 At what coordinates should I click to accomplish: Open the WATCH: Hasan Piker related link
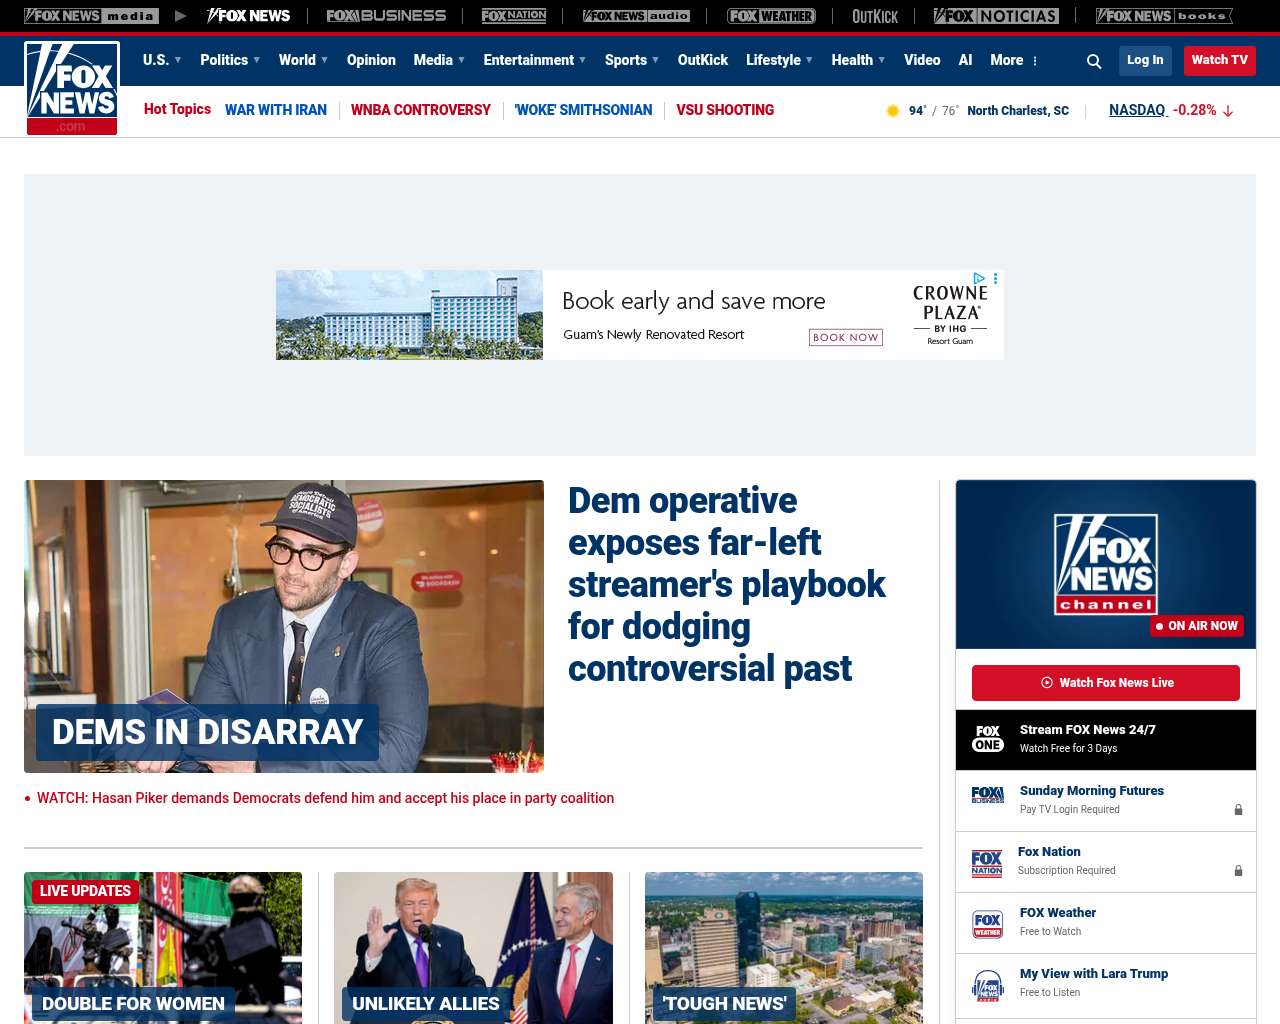click(x=325, y=798)
